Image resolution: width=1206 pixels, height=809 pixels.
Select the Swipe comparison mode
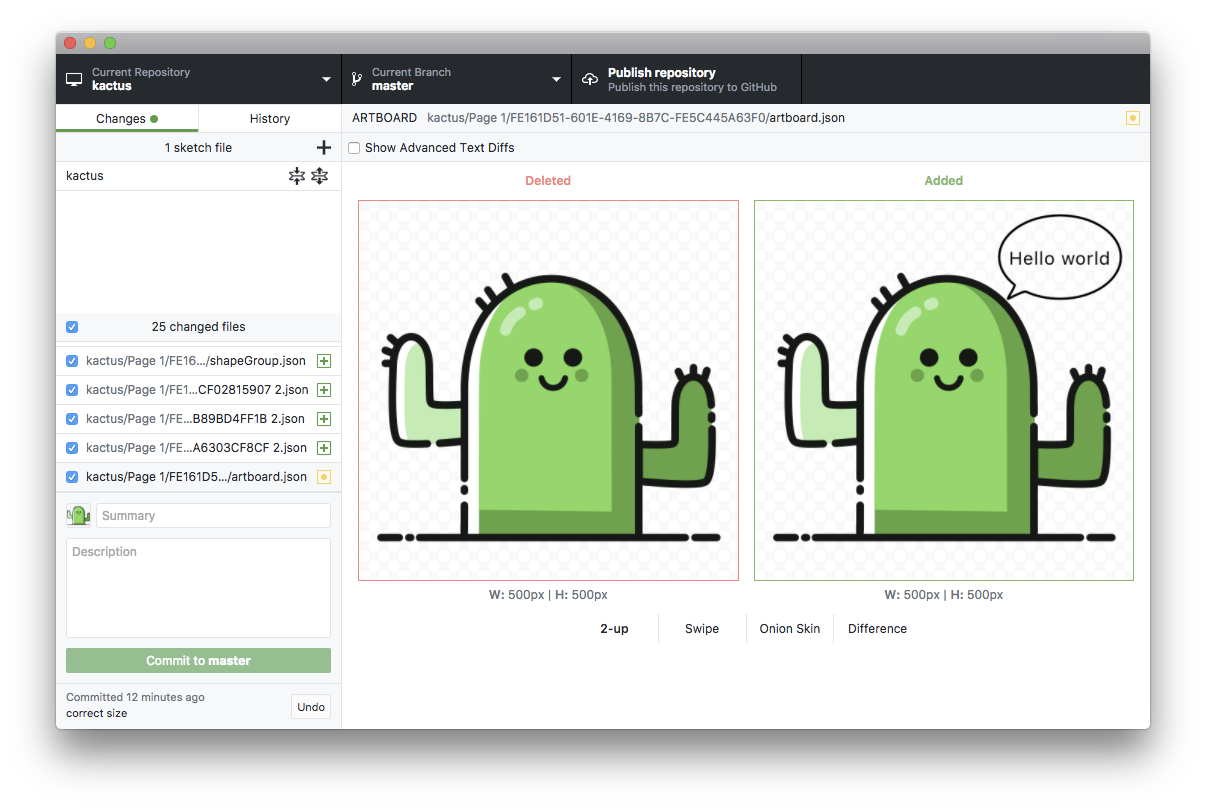coord(702,629)
